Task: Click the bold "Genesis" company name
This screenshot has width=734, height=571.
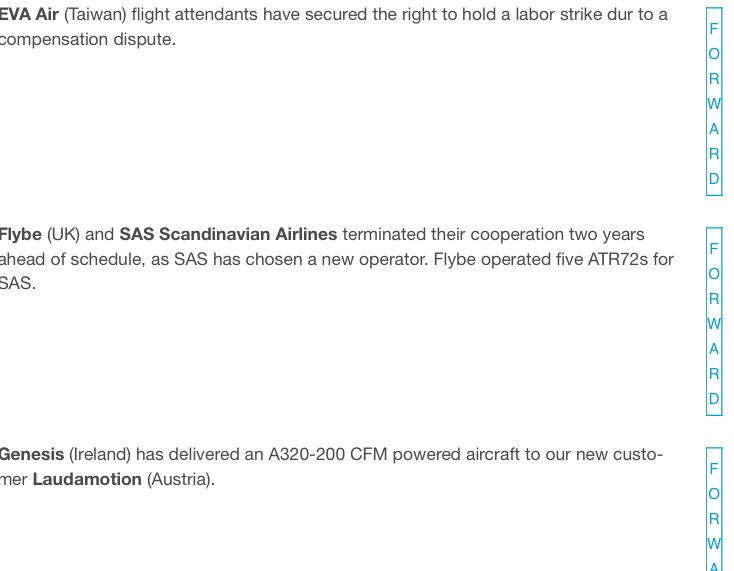Action: [x=31, y=455]
